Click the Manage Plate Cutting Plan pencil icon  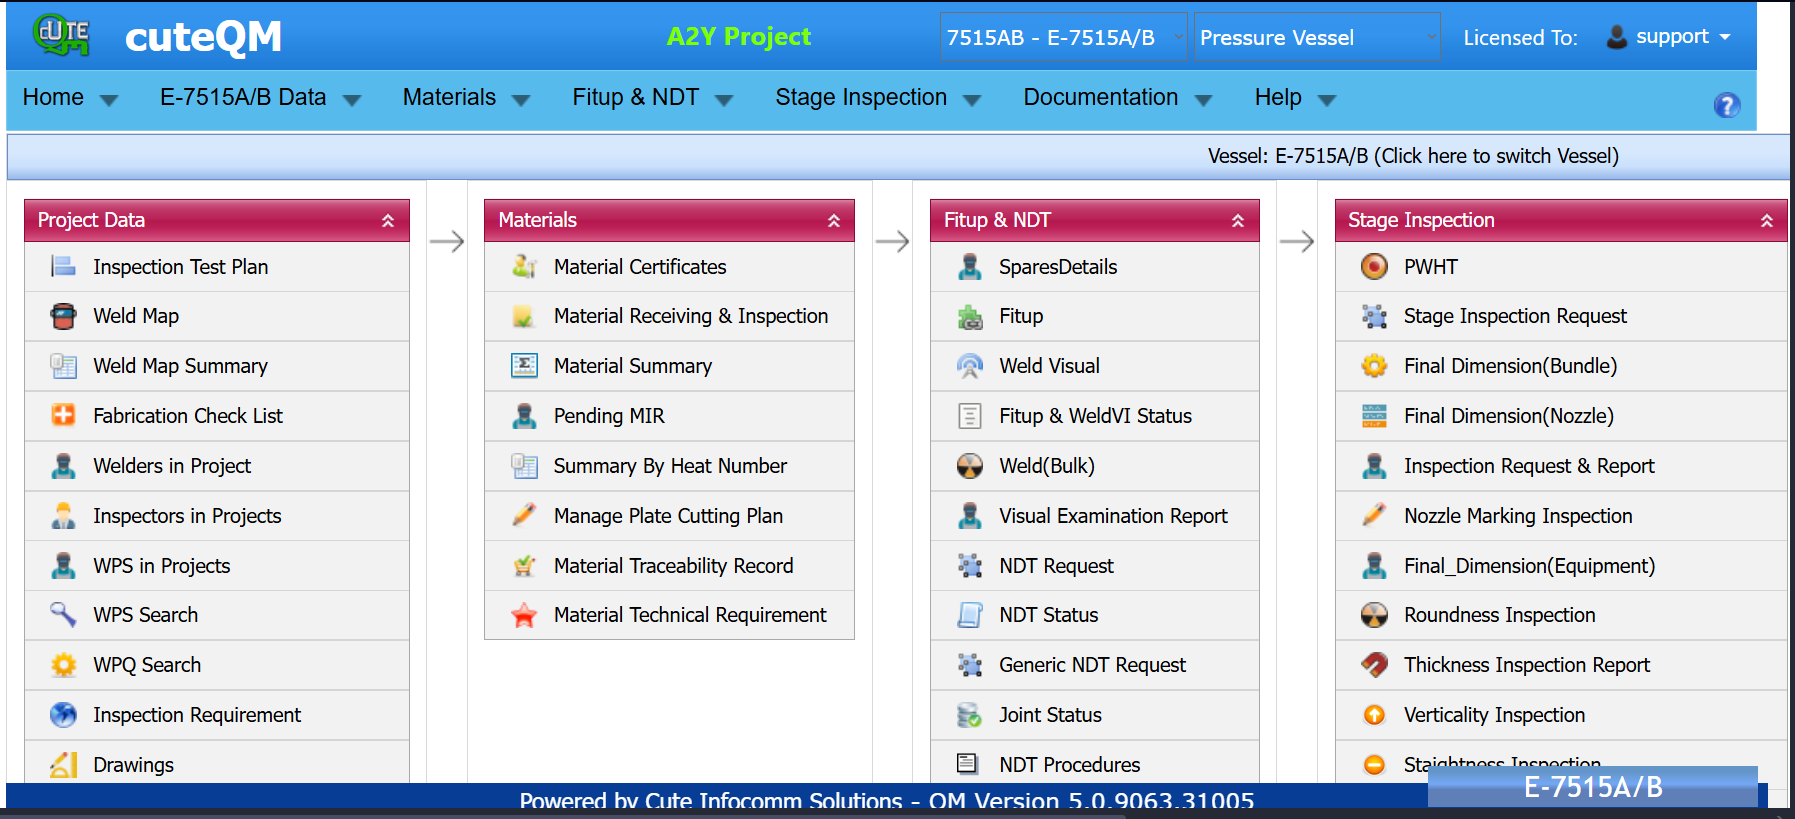coord(524,516)
